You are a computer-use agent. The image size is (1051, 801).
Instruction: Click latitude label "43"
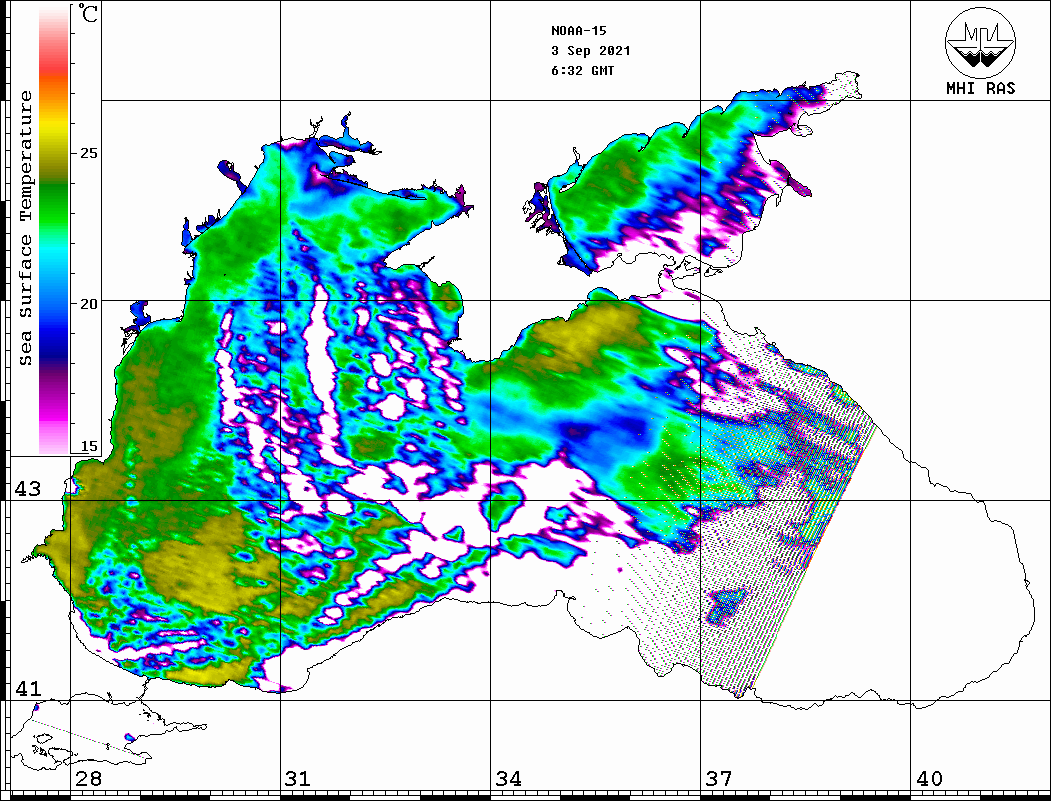(x=28, y=489)
